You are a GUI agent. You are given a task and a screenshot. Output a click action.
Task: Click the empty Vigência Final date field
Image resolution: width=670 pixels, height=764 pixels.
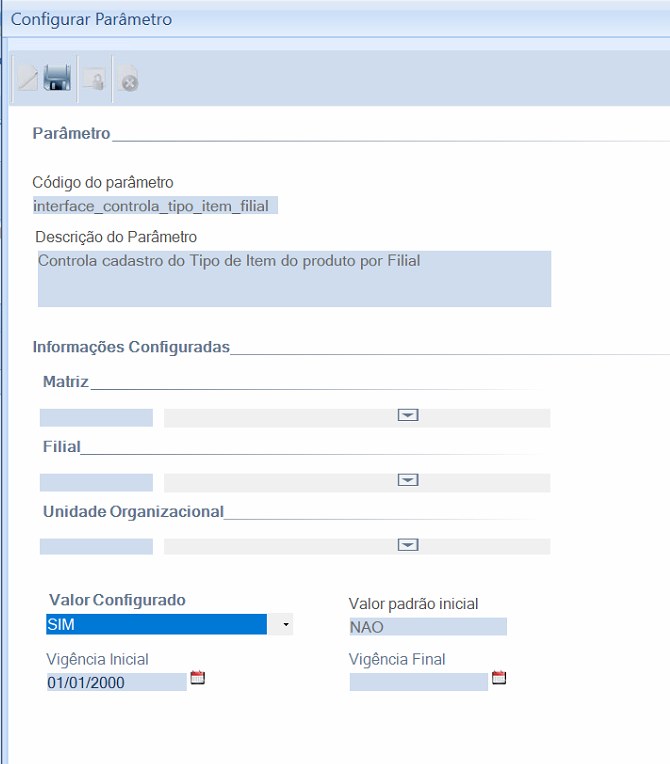coord(419,682)
